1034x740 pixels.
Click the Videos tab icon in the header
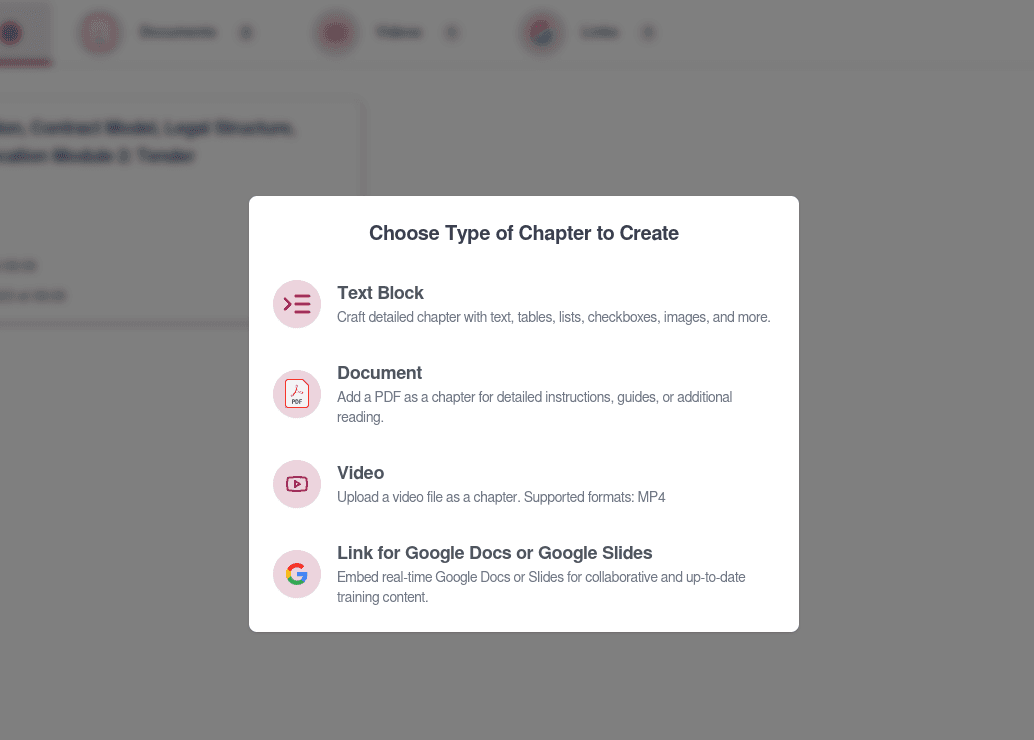(x=336, y=31)
